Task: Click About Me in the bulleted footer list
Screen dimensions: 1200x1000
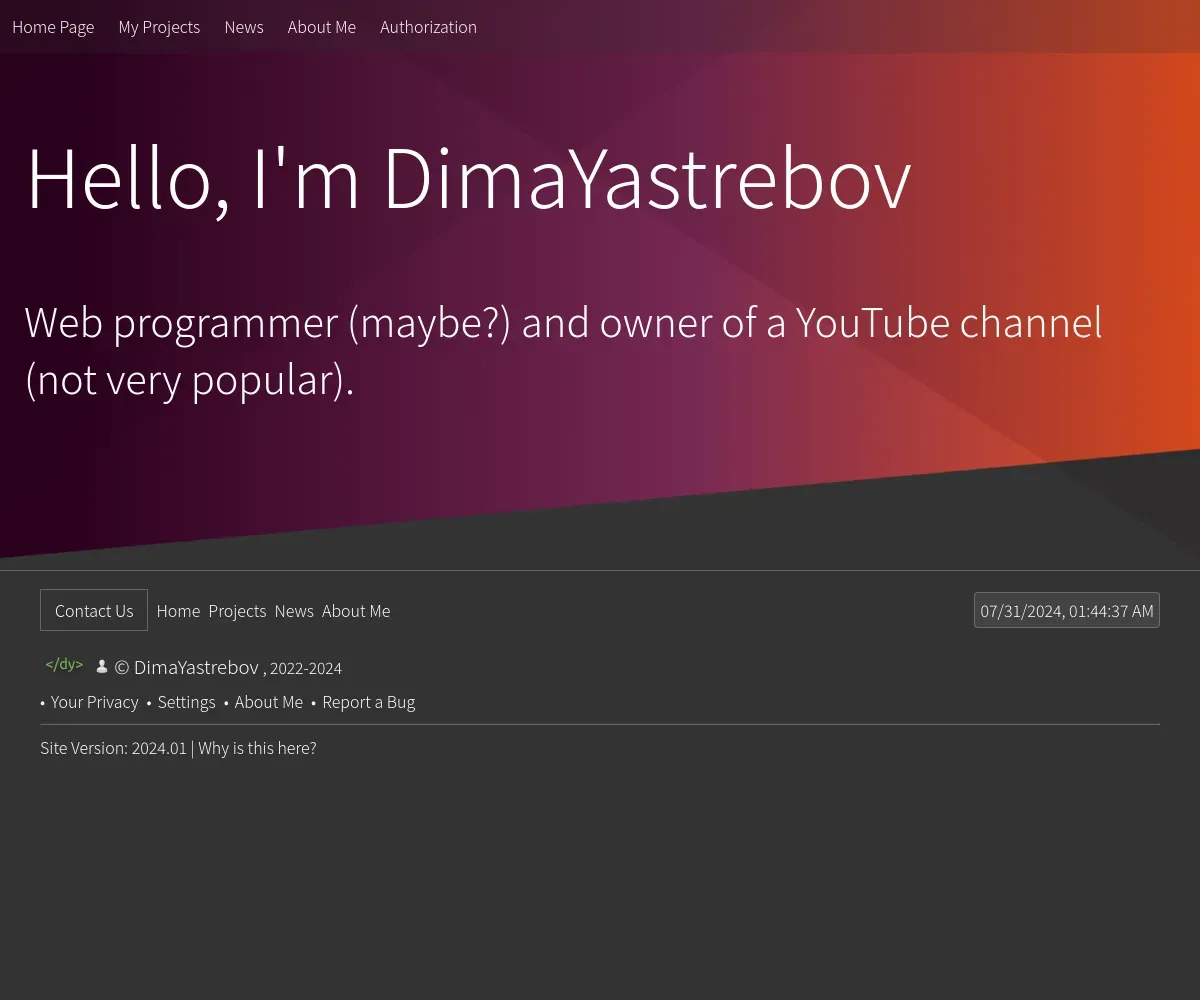Action: click(268, 702)
